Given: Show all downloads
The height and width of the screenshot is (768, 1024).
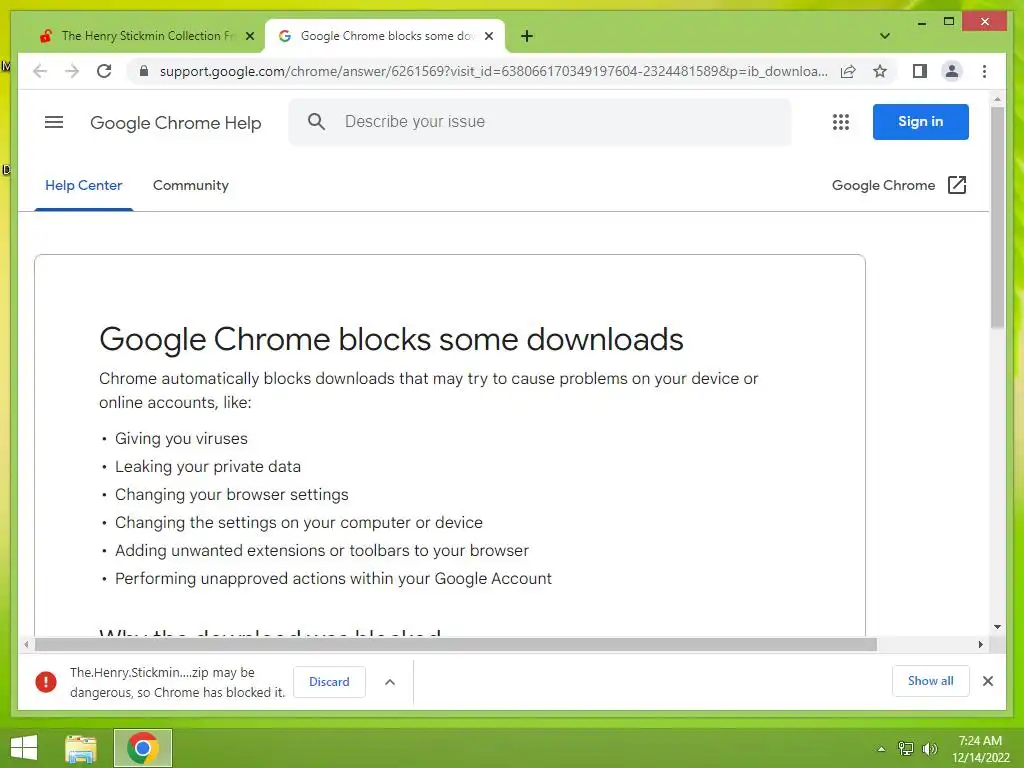Looking at the screenshot, I should click(x=930, y=681).
